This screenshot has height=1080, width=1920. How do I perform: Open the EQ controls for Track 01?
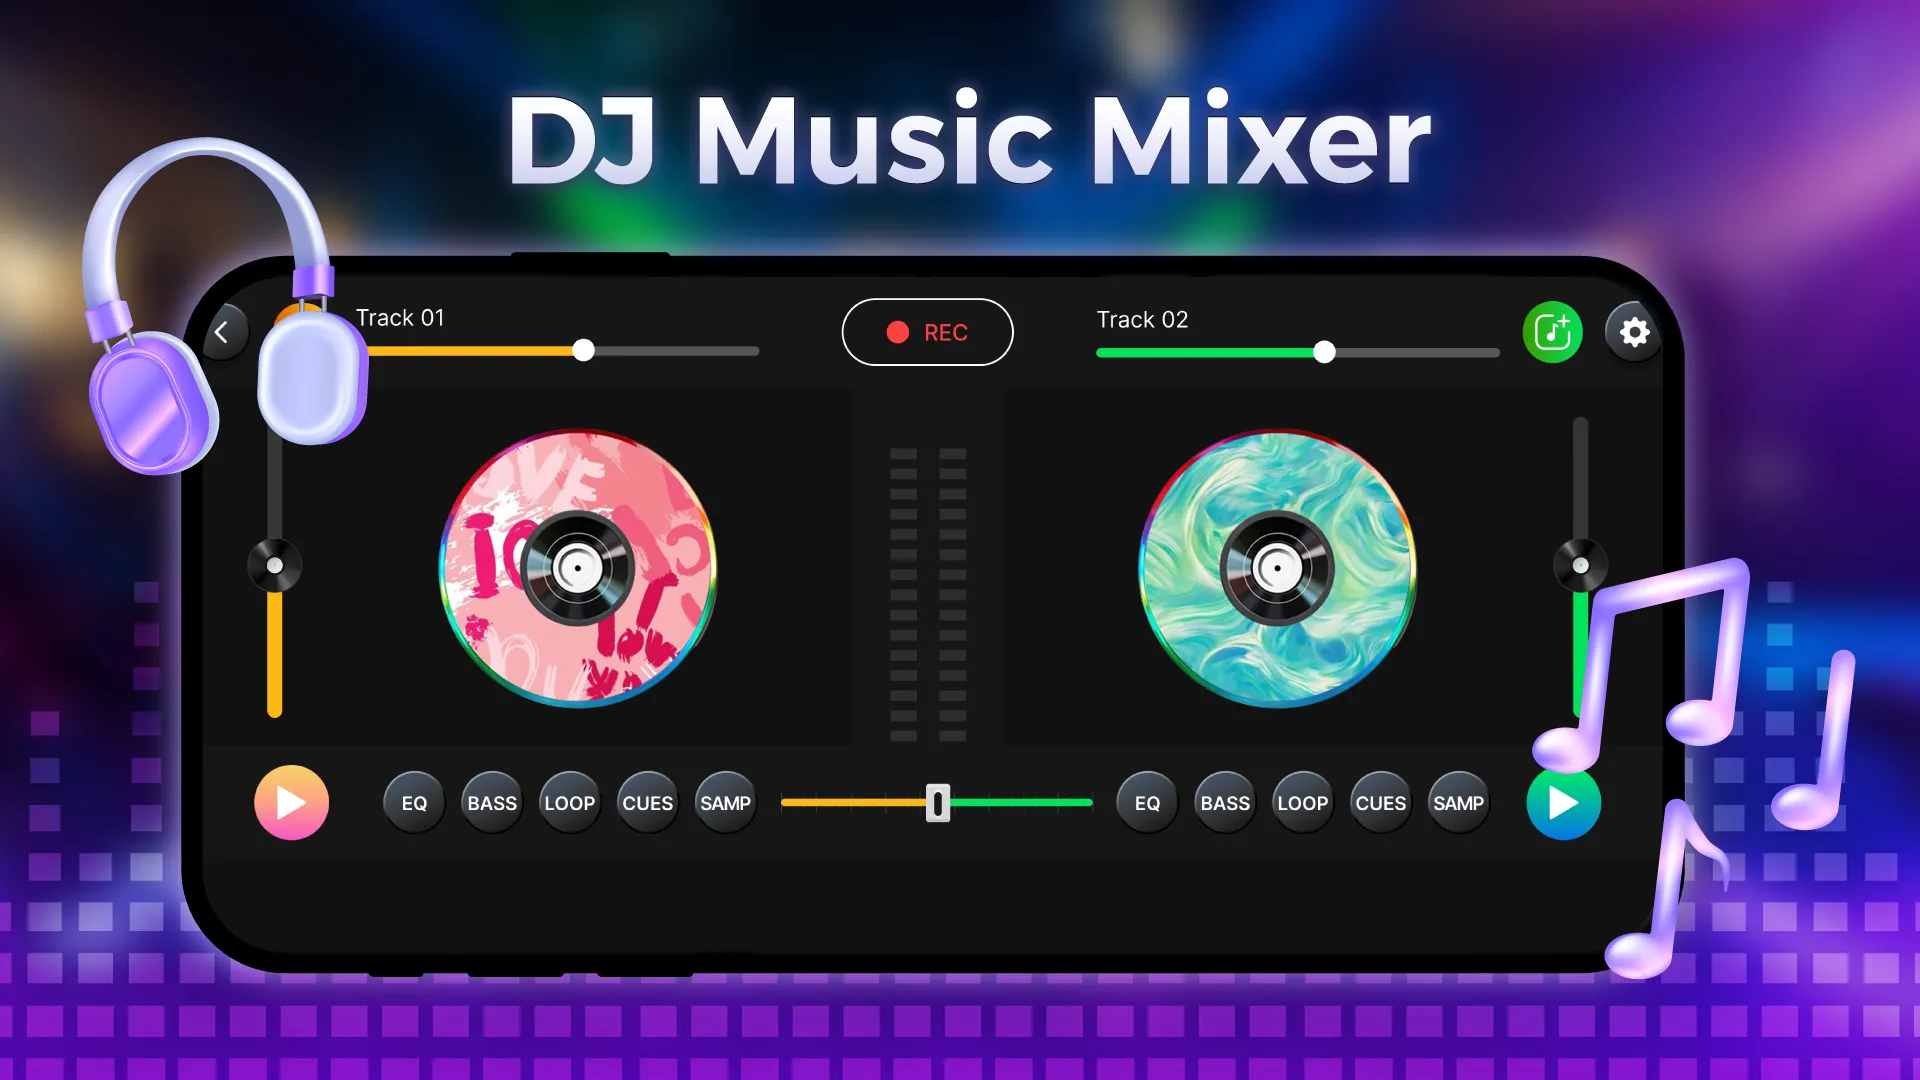pyautogui.click(x=413, y=802)
